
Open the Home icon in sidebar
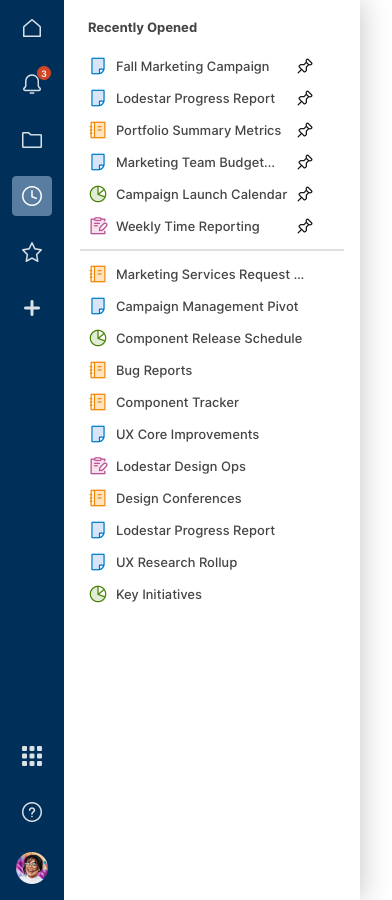[32, 28]
